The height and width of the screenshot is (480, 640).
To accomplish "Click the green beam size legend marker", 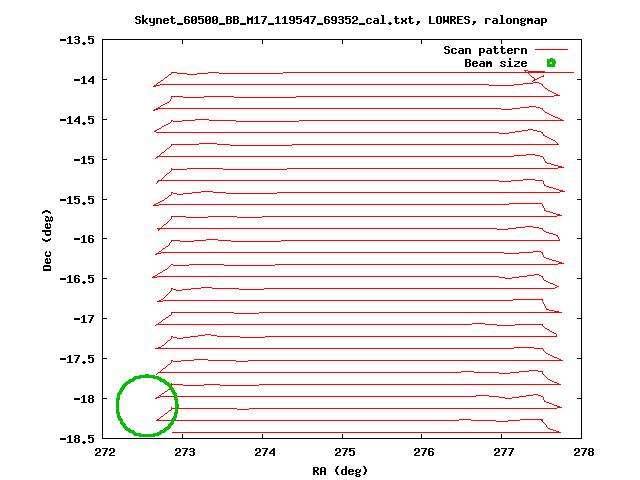I will [551, 62].
